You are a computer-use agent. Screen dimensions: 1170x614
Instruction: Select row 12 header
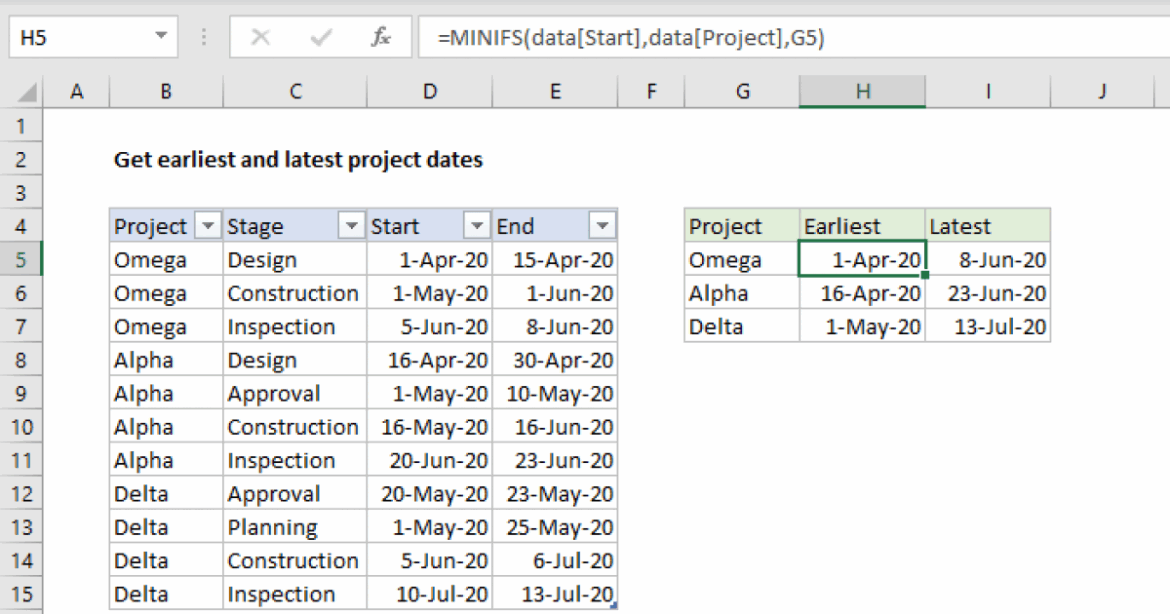pos(22,494)
